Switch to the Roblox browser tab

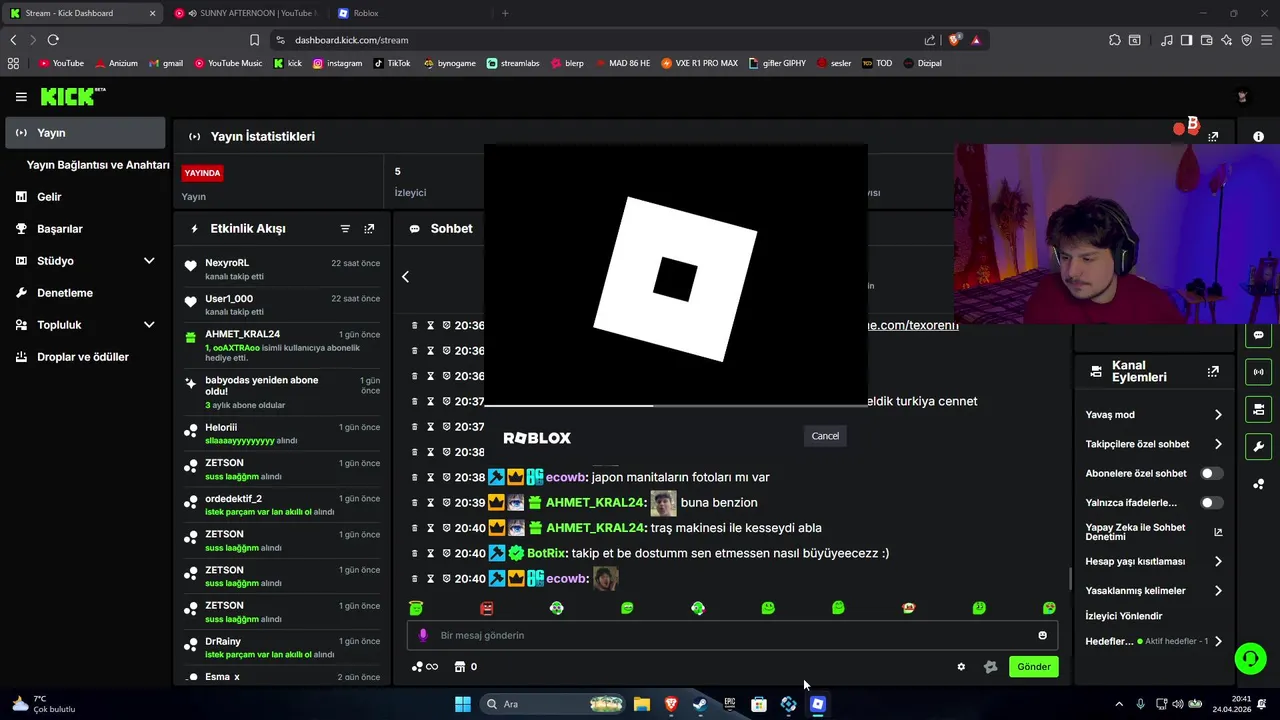pyautogui.click(x=408, y=13)
